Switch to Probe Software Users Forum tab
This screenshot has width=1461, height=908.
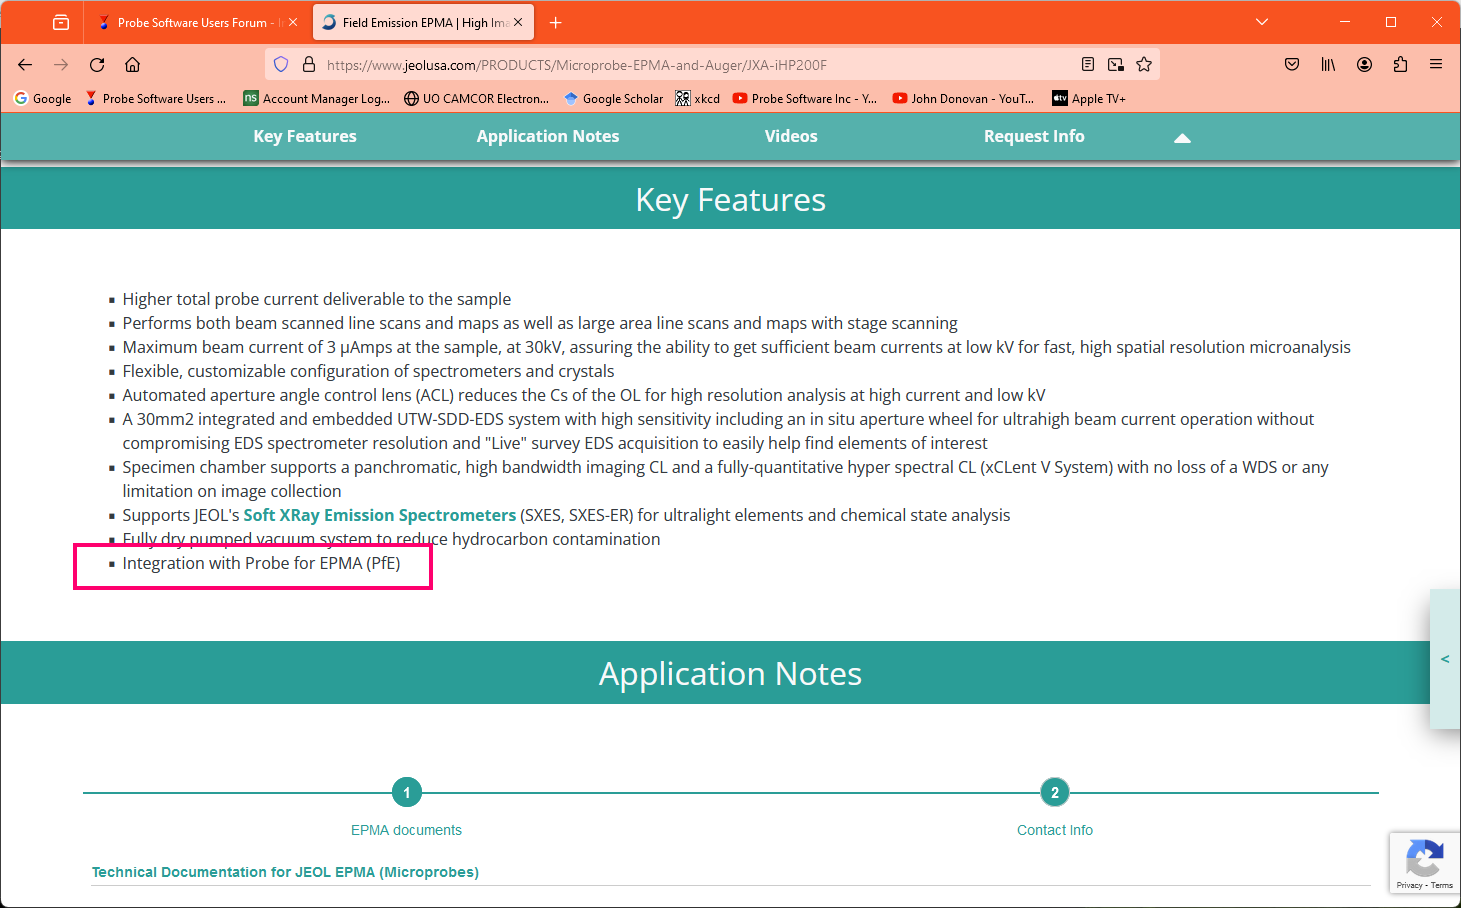pos(190,22)
